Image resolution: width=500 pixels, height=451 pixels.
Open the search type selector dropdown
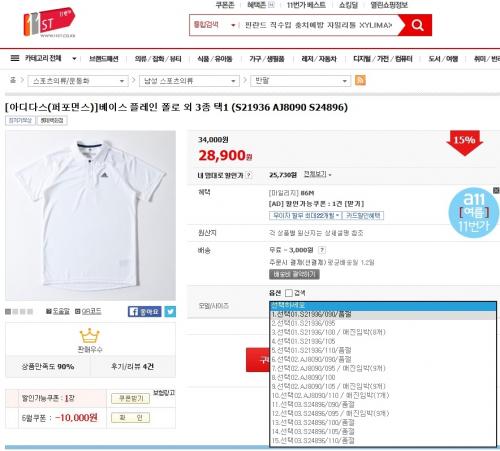[215, 25]
